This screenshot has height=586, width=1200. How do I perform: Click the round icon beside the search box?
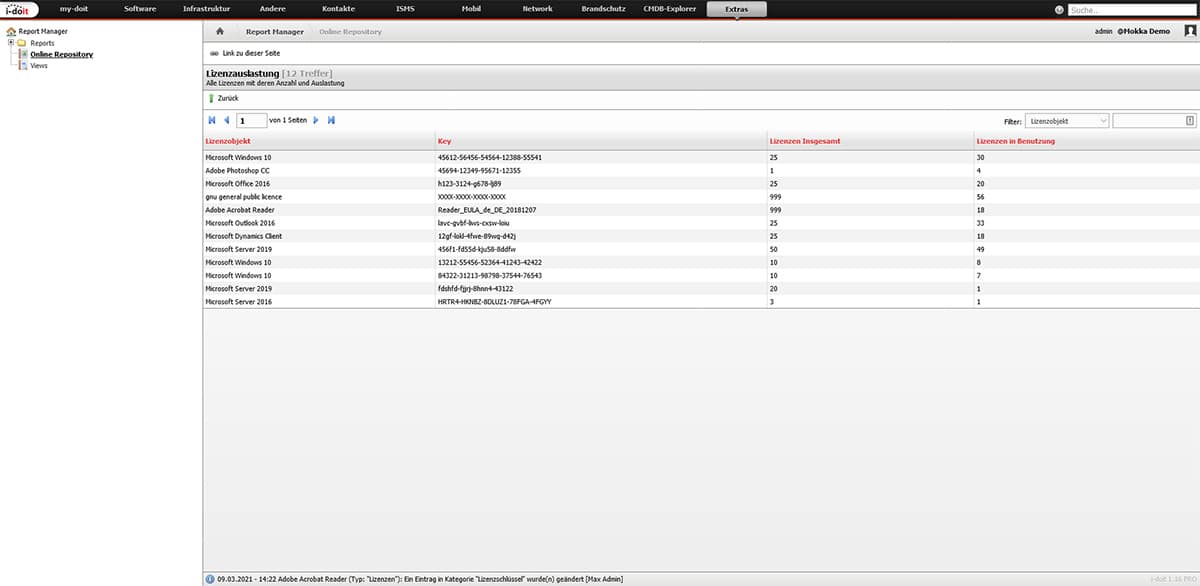click(1060, 10)
